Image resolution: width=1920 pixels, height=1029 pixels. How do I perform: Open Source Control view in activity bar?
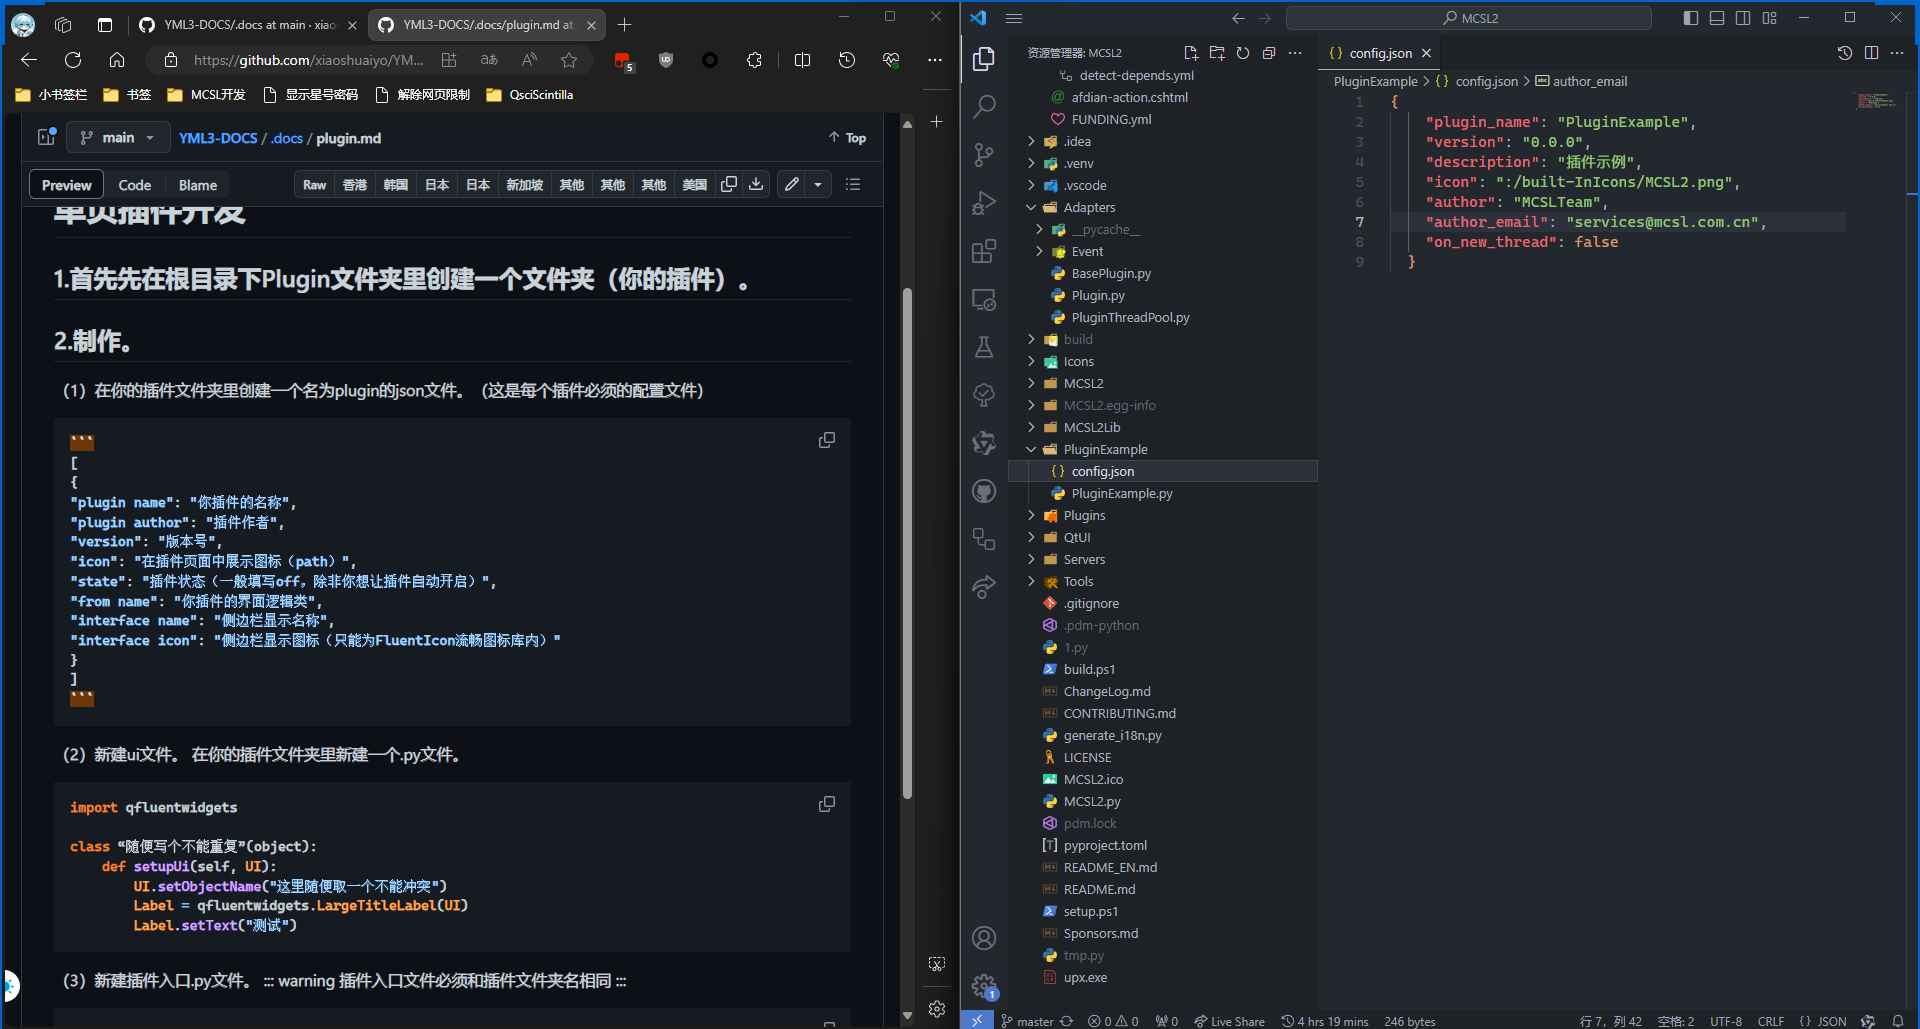tap(984, 154)
